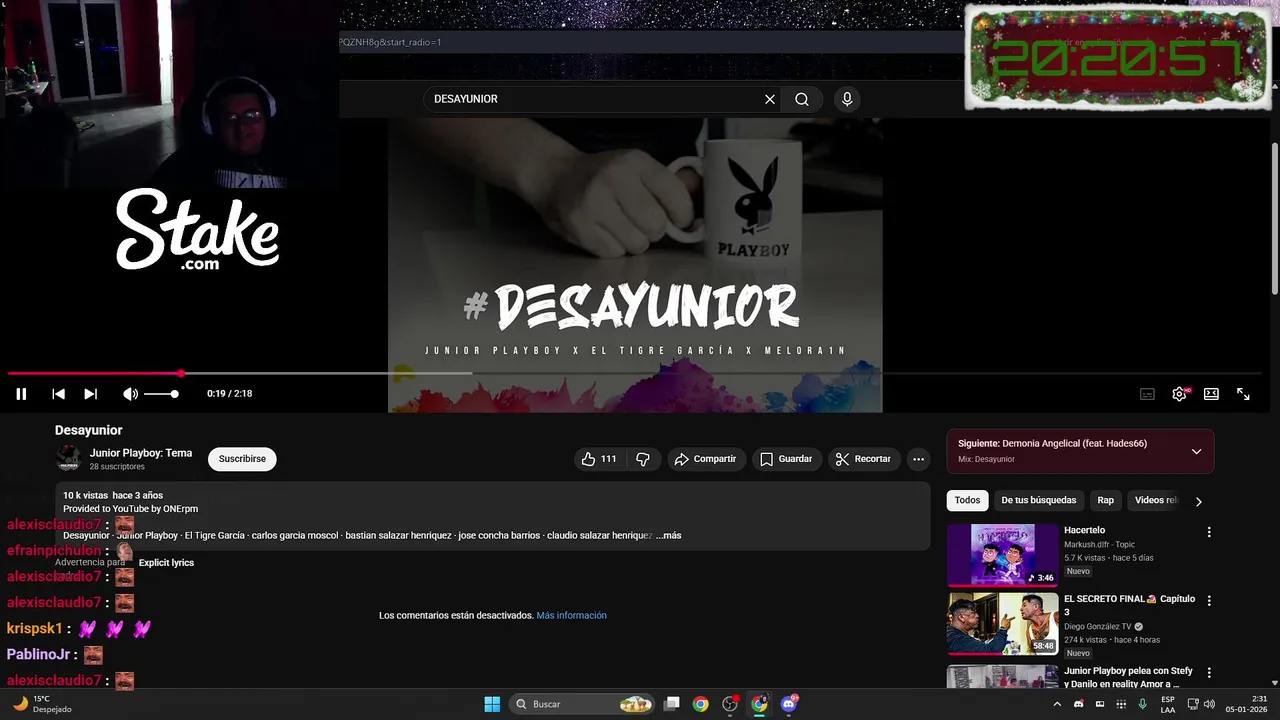This screenshot has width=1280, height=720.
Task: Open Hacertelo video title
Action: tap(1084, 530)
